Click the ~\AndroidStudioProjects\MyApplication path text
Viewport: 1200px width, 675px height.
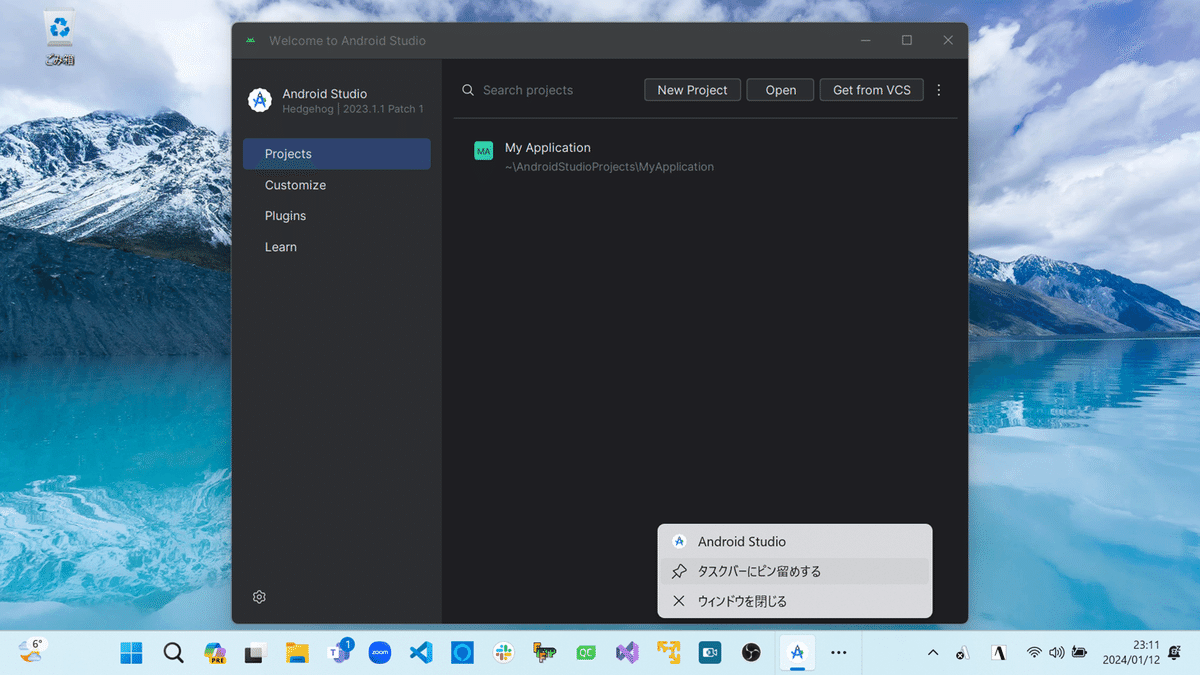tap(609, 167)
